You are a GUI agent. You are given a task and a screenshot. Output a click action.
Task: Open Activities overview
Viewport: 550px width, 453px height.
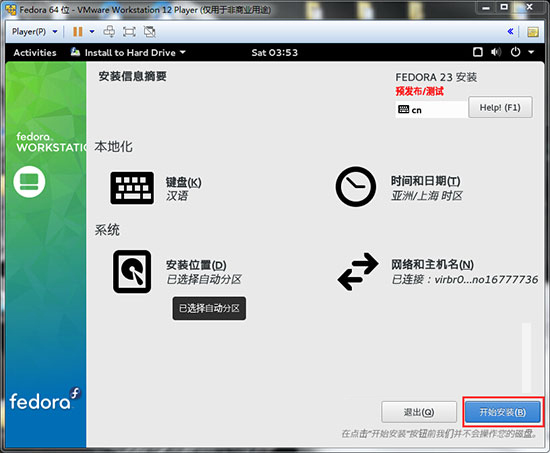coord(35,53)
